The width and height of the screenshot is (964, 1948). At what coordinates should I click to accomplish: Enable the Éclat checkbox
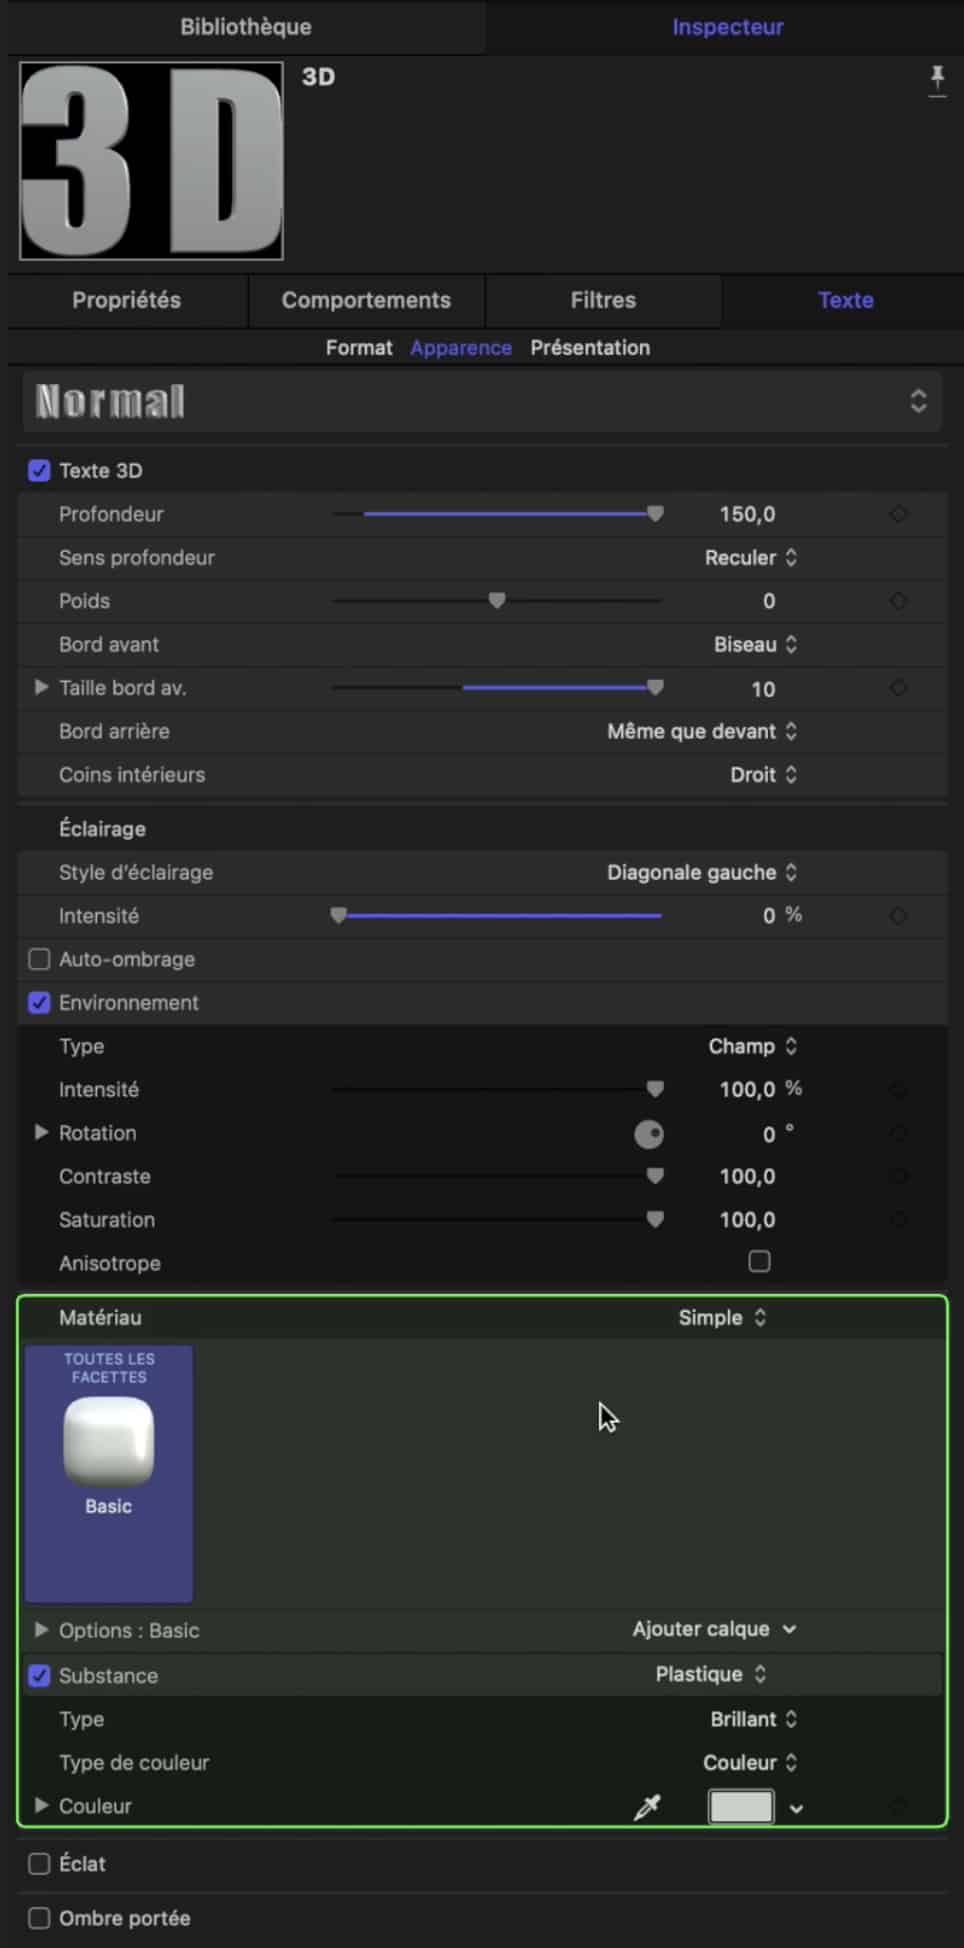click(39, 1864)
